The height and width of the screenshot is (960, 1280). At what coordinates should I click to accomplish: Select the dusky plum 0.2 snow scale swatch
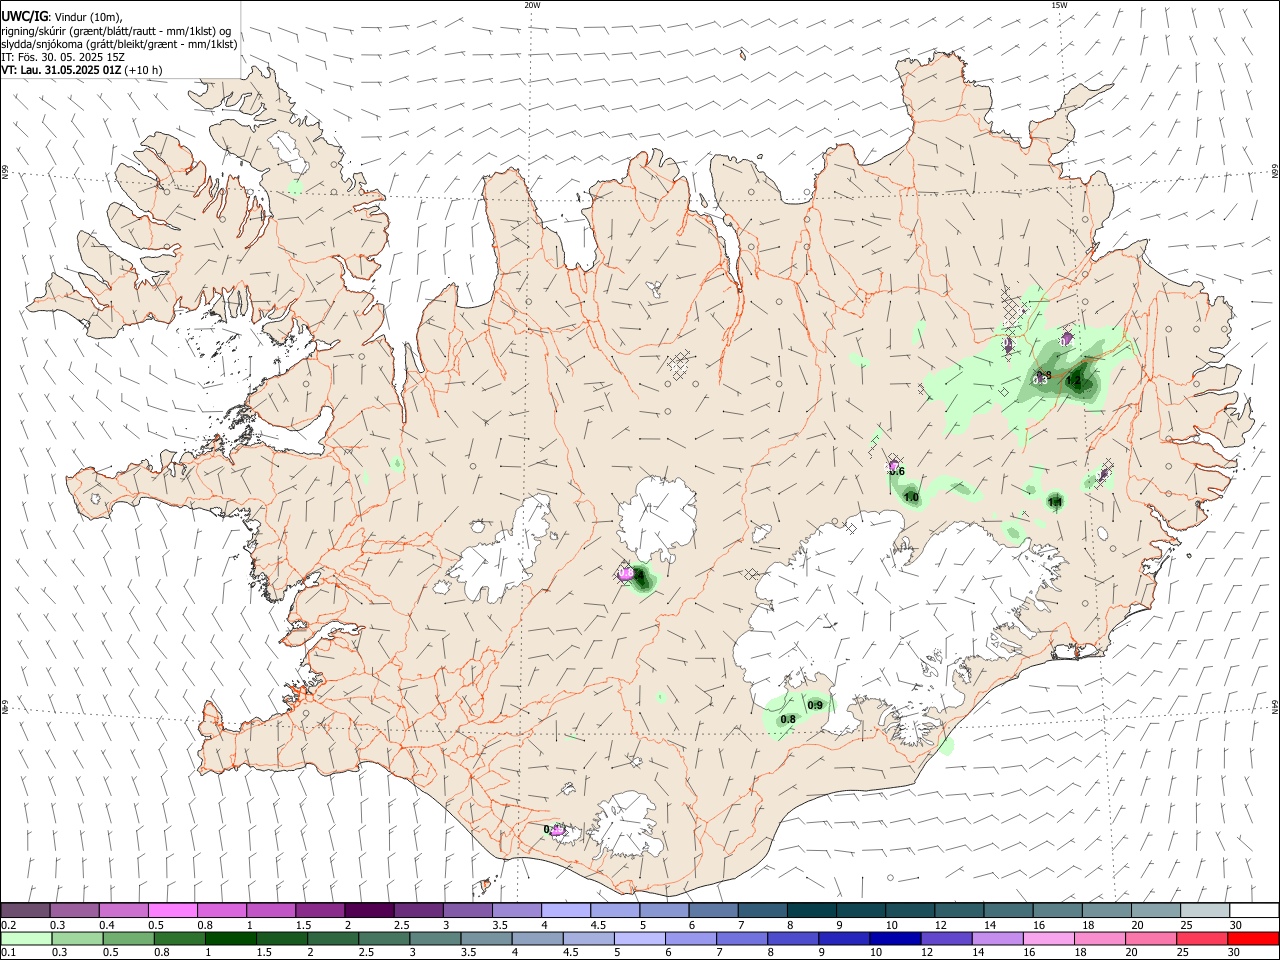(x=25, y=910)
